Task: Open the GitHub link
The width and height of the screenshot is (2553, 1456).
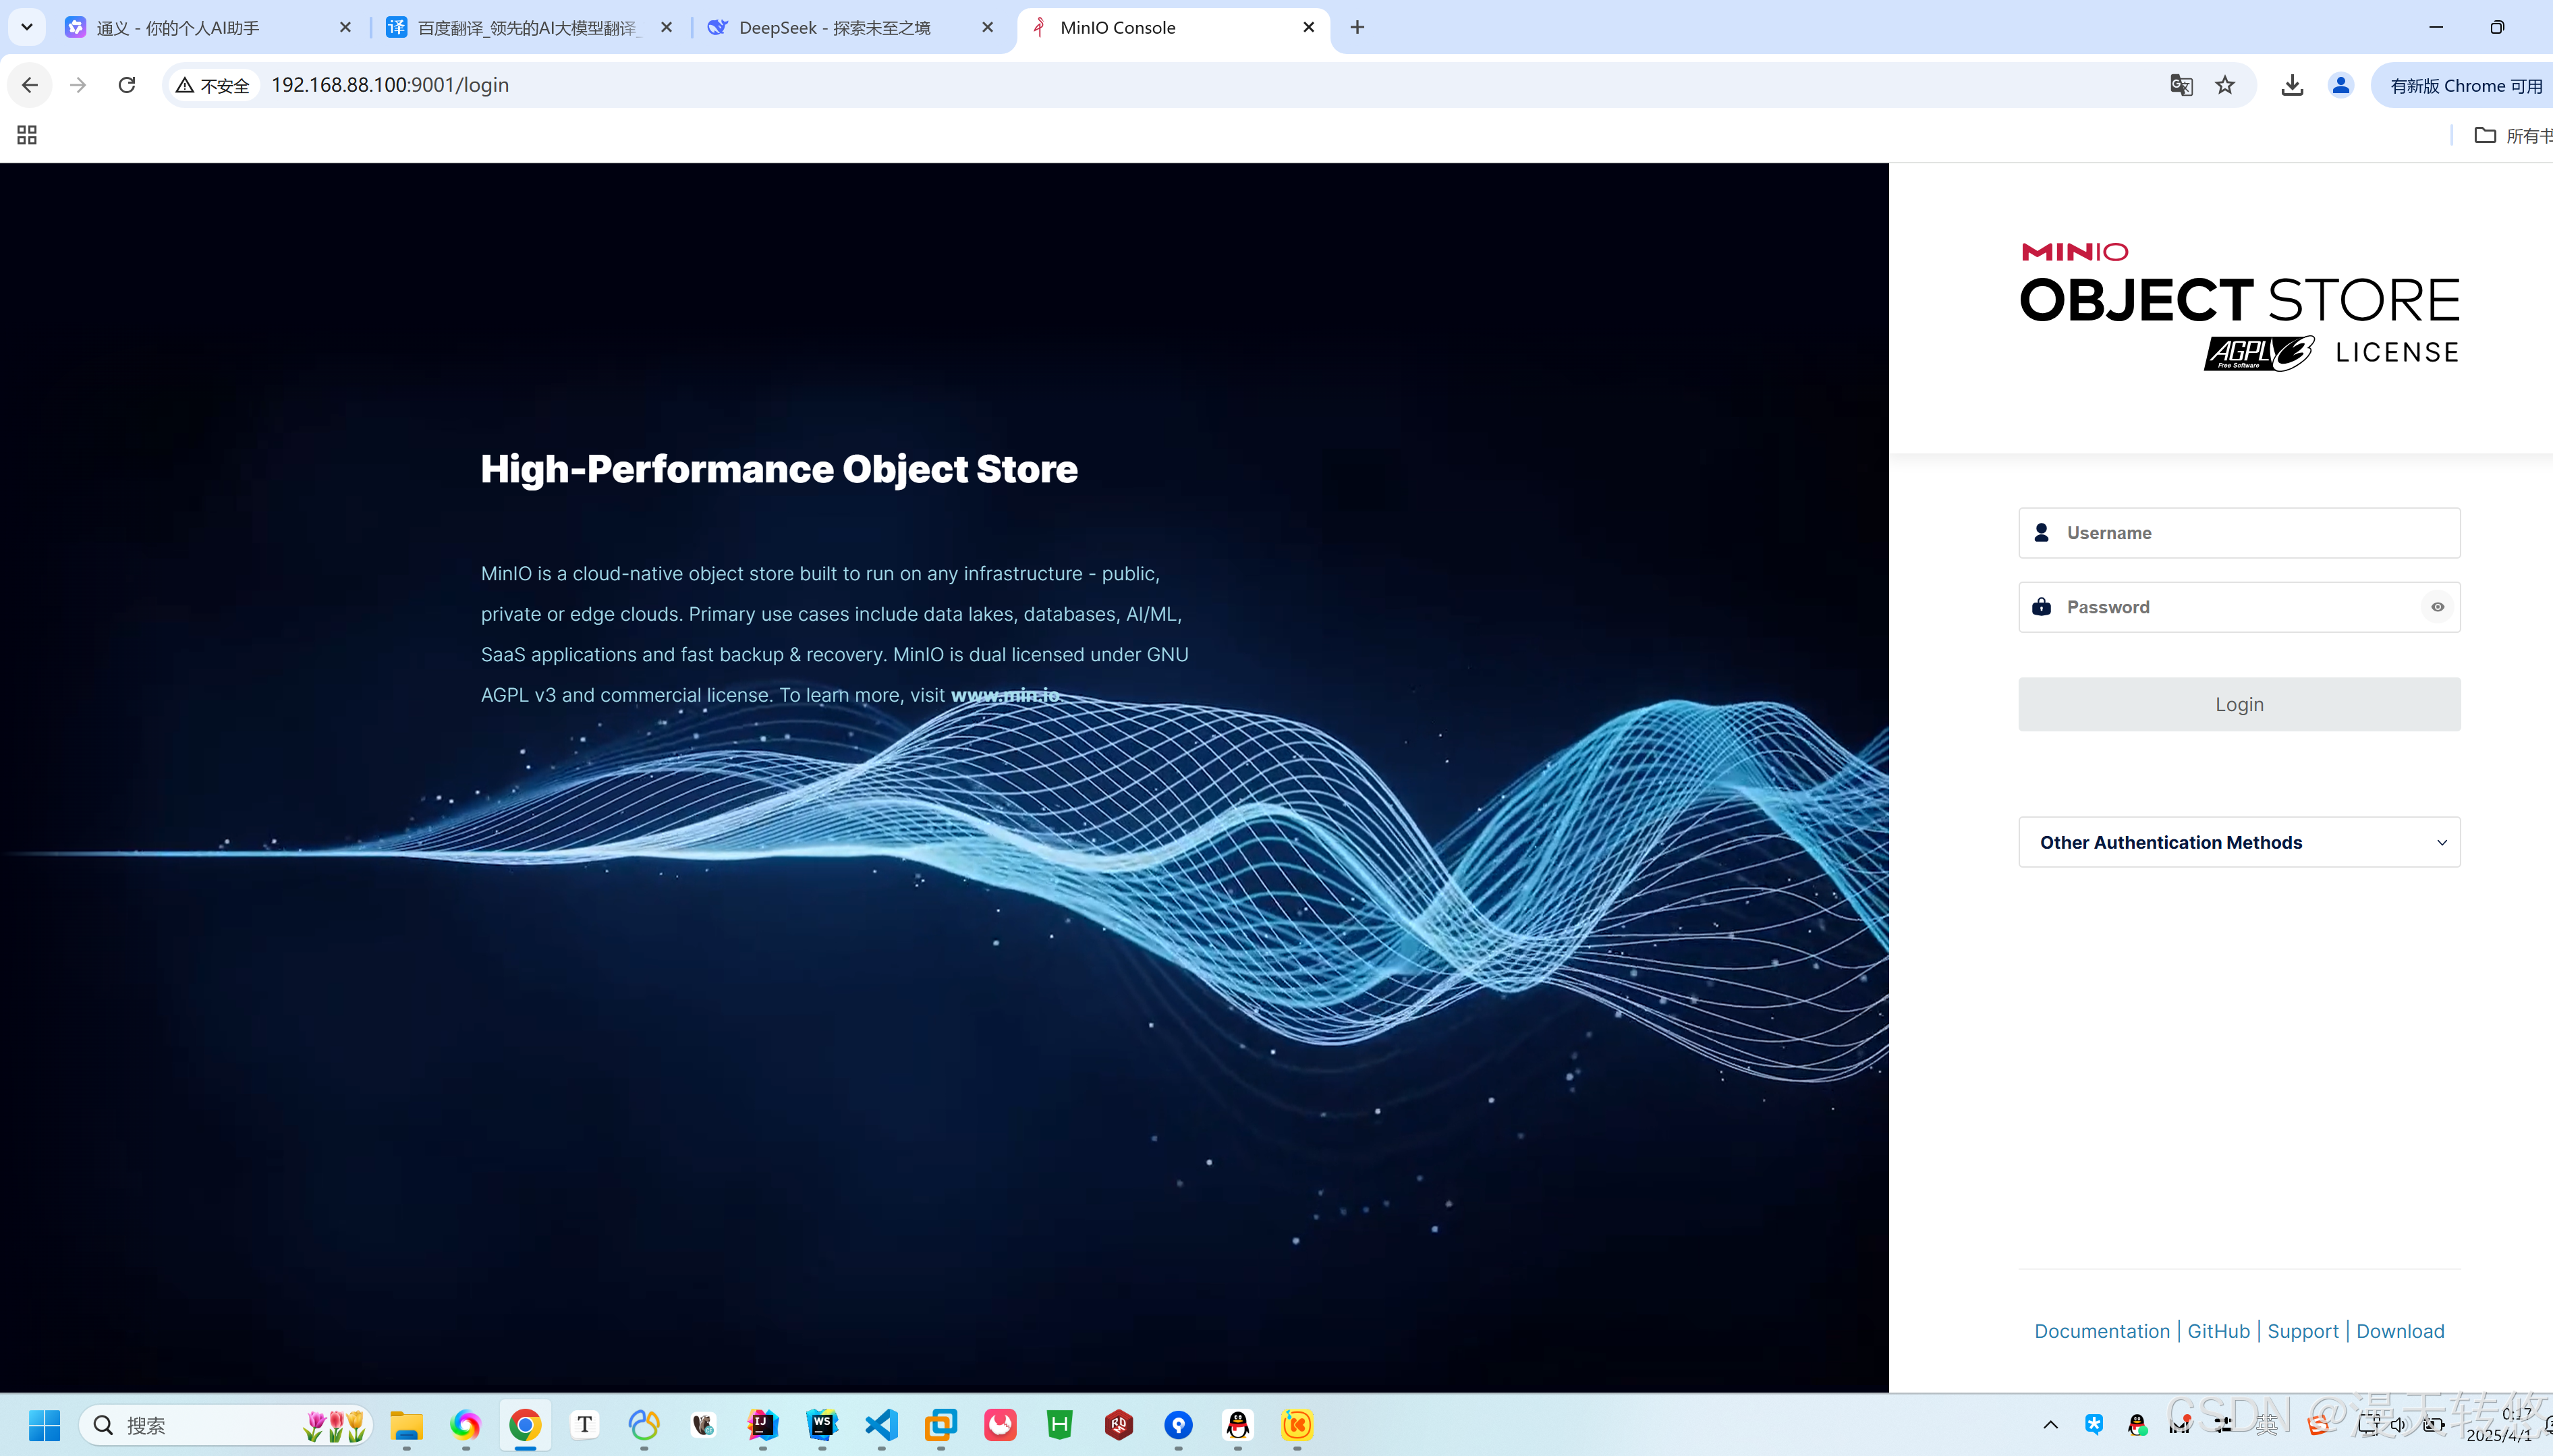Action: pyautogui.click(x=2217, y=1331)
